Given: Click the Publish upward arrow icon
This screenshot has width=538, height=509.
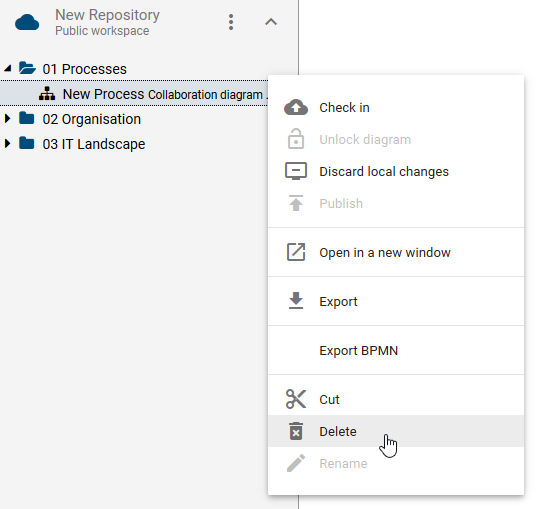Looking at the screenshot, I should click(296, 203).
